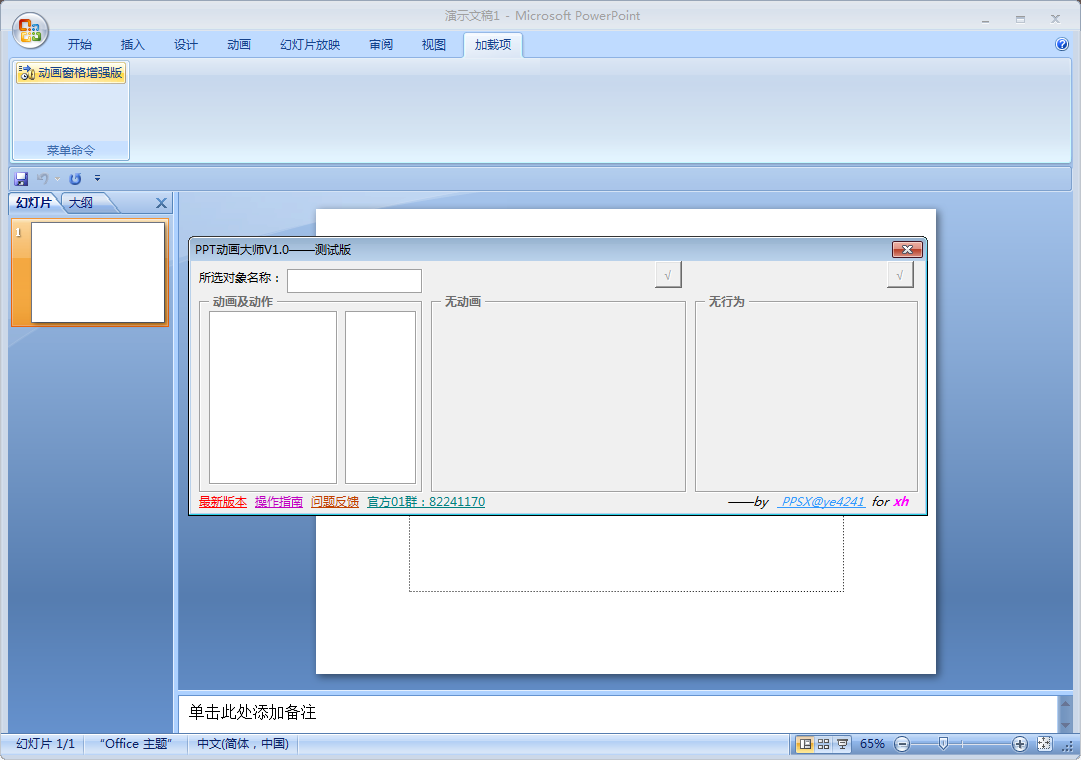Launch the 动画窗格增强版 add-in command
Image resolution: width=1081 pixels, height=760 pixels.
(70, 72)
